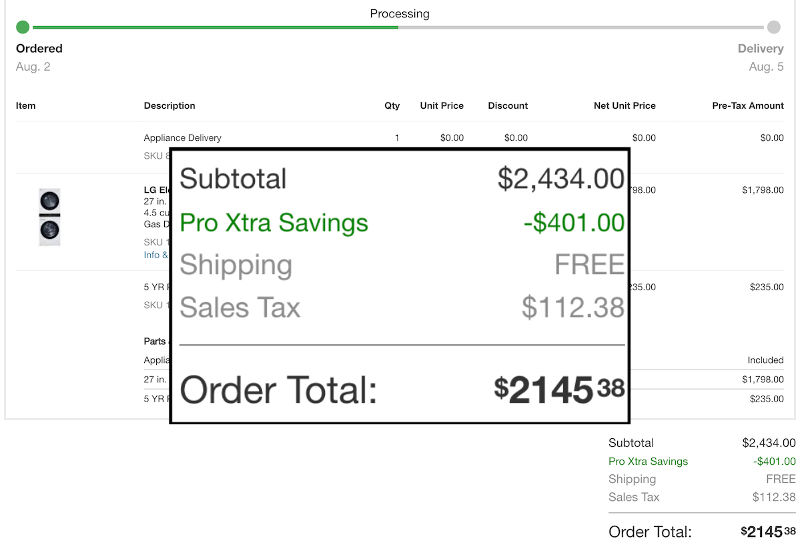This screenshot has height=549, width=800.
Task: Open the LG washer dryer product thumbnail
Action: 49,216
